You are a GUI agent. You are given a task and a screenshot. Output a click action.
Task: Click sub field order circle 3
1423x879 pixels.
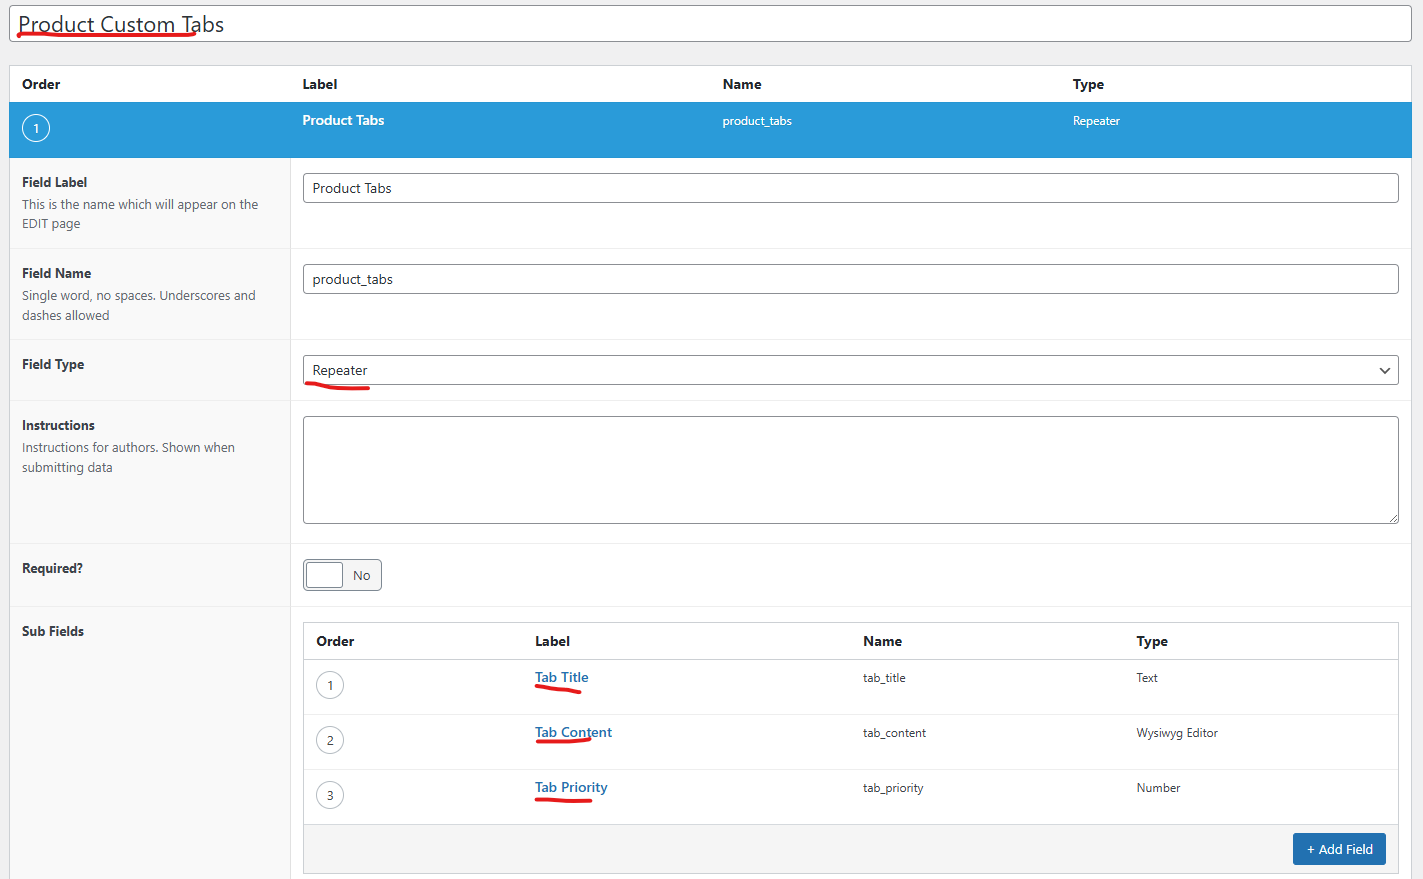330,795
